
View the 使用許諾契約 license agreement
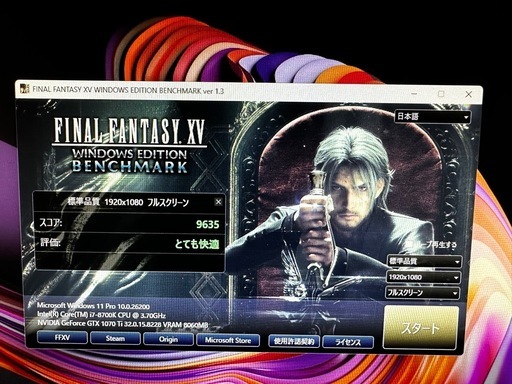click(294, 341)
